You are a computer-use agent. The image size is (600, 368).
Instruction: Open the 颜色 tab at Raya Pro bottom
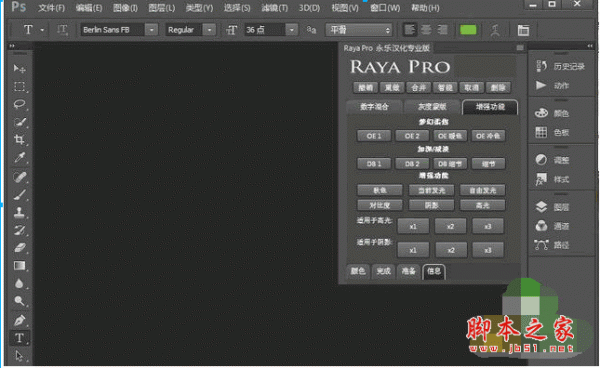coord(358,271)
